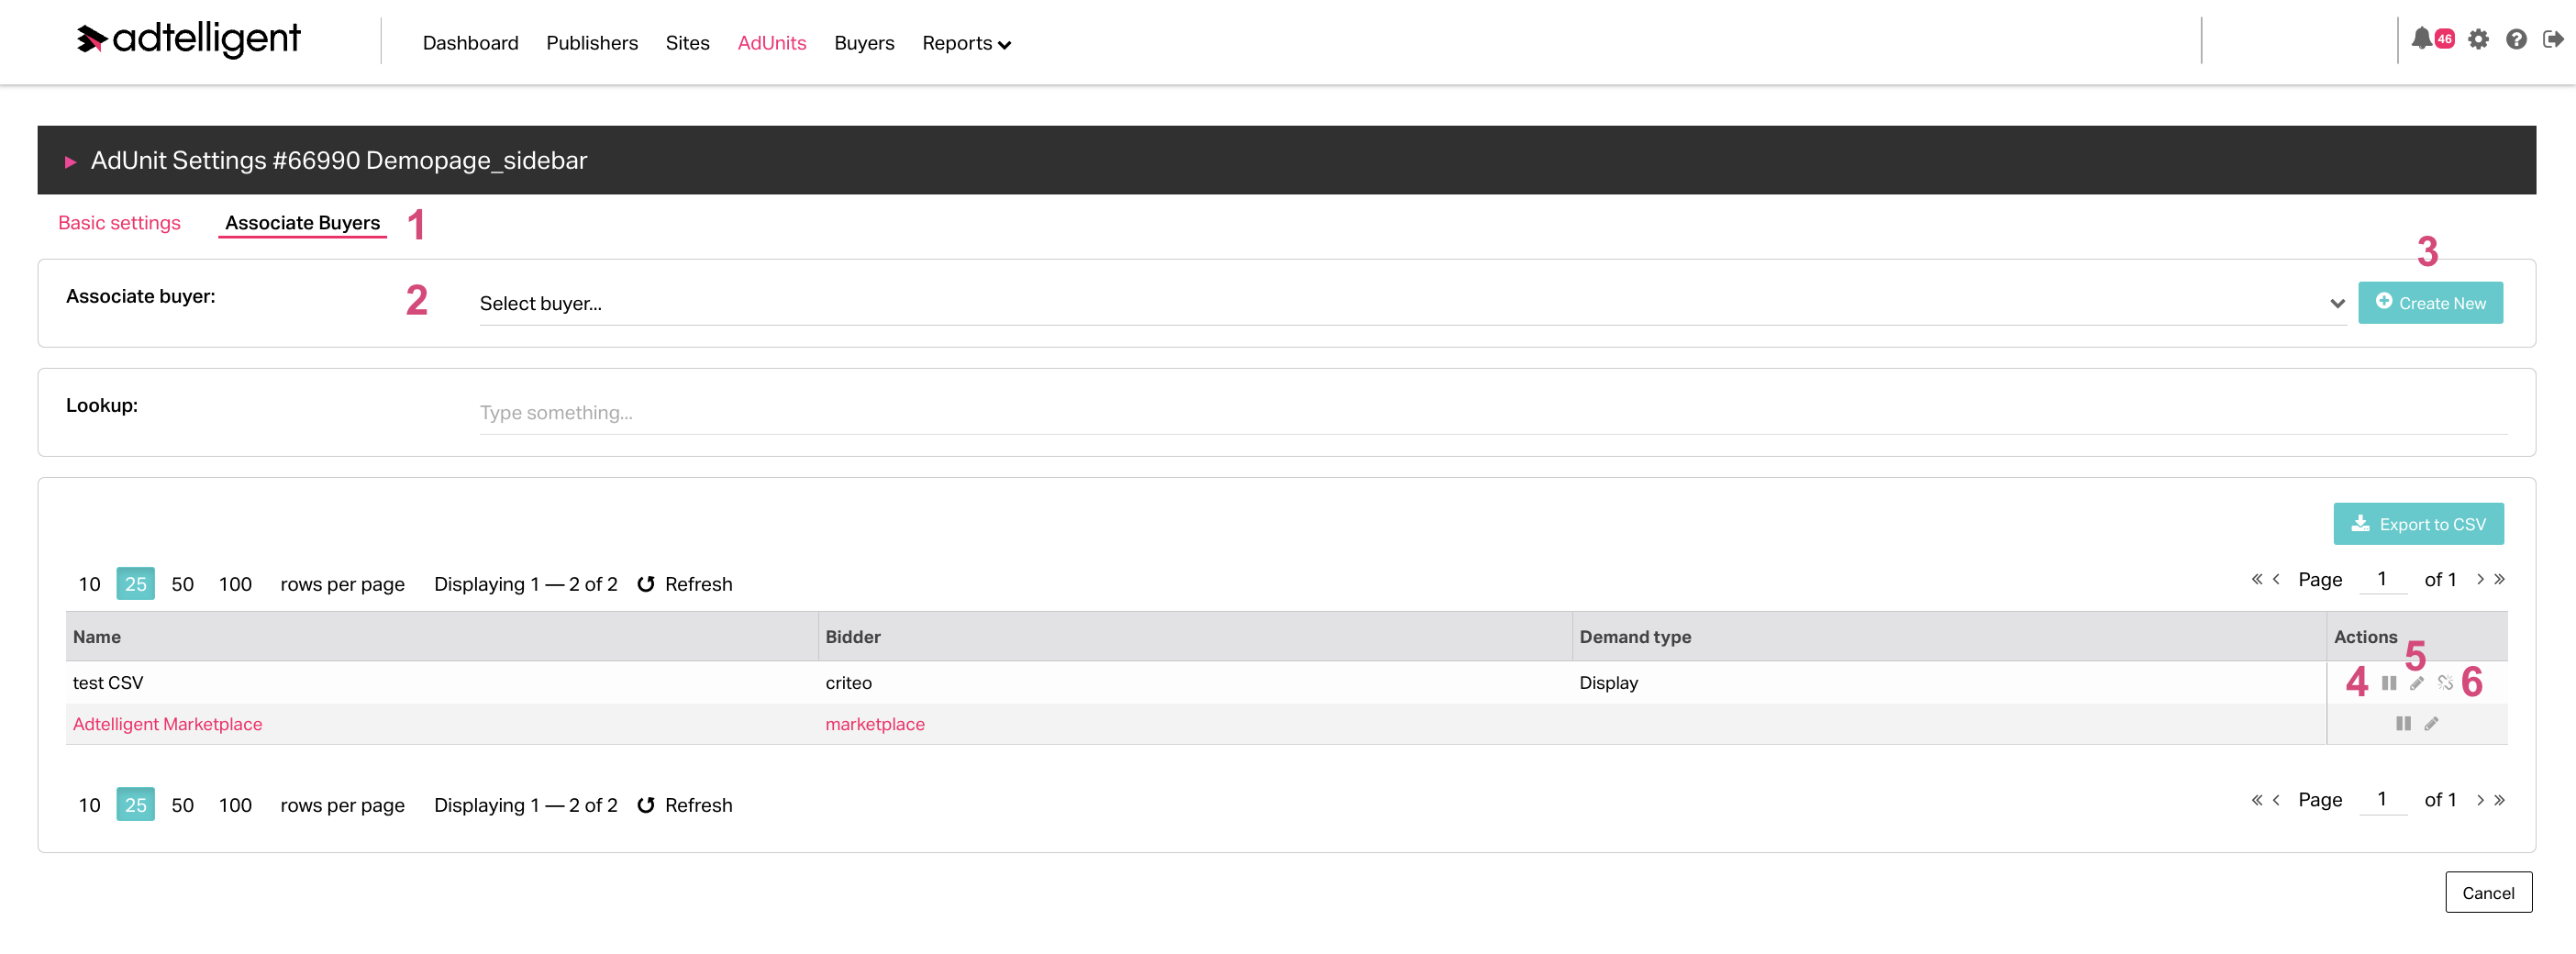
Task: Open the Adtelligent Marketplace link
Action: click(167, 724)
